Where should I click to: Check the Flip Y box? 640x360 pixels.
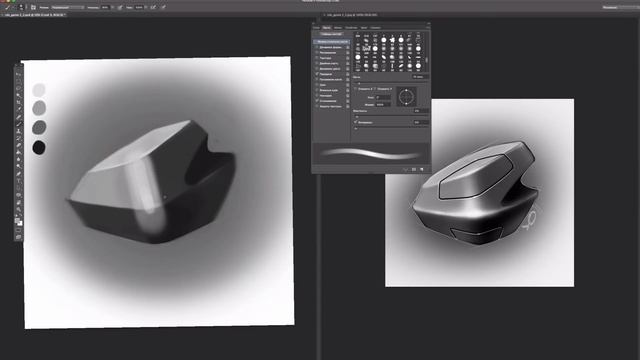[375, 89]
